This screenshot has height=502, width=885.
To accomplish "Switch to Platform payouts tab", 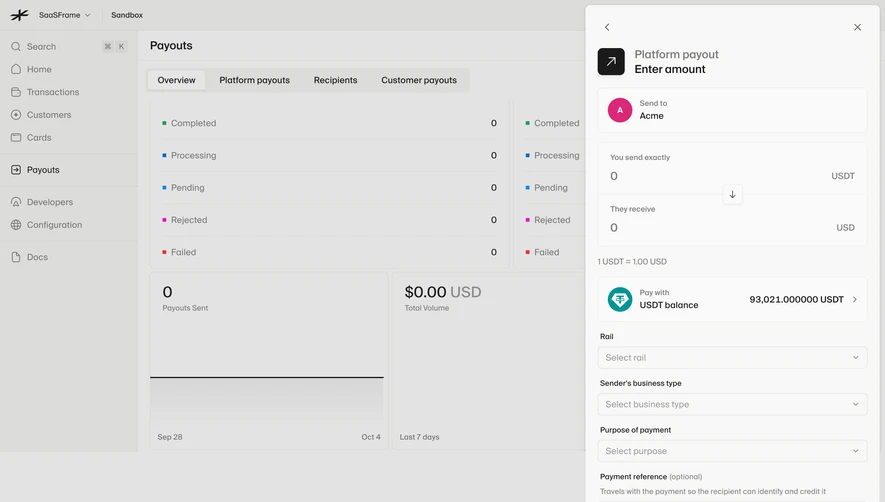I will click(255, 80).
